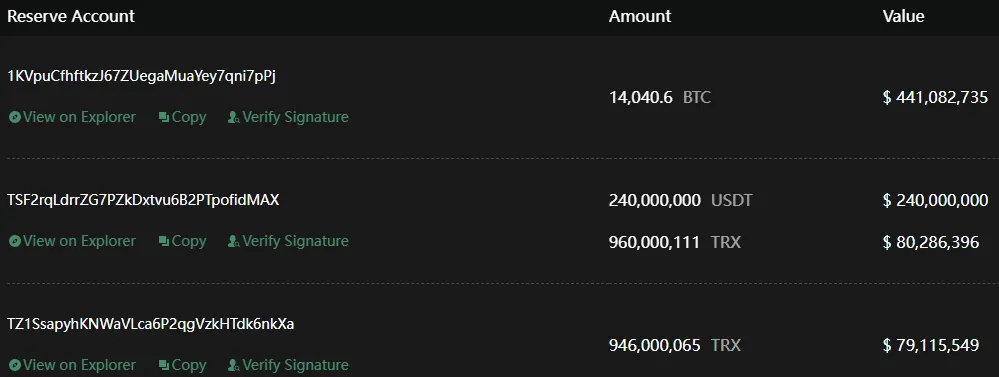Select the Amount column header
This screenshot has height=377, width=999.
(640, 17)
